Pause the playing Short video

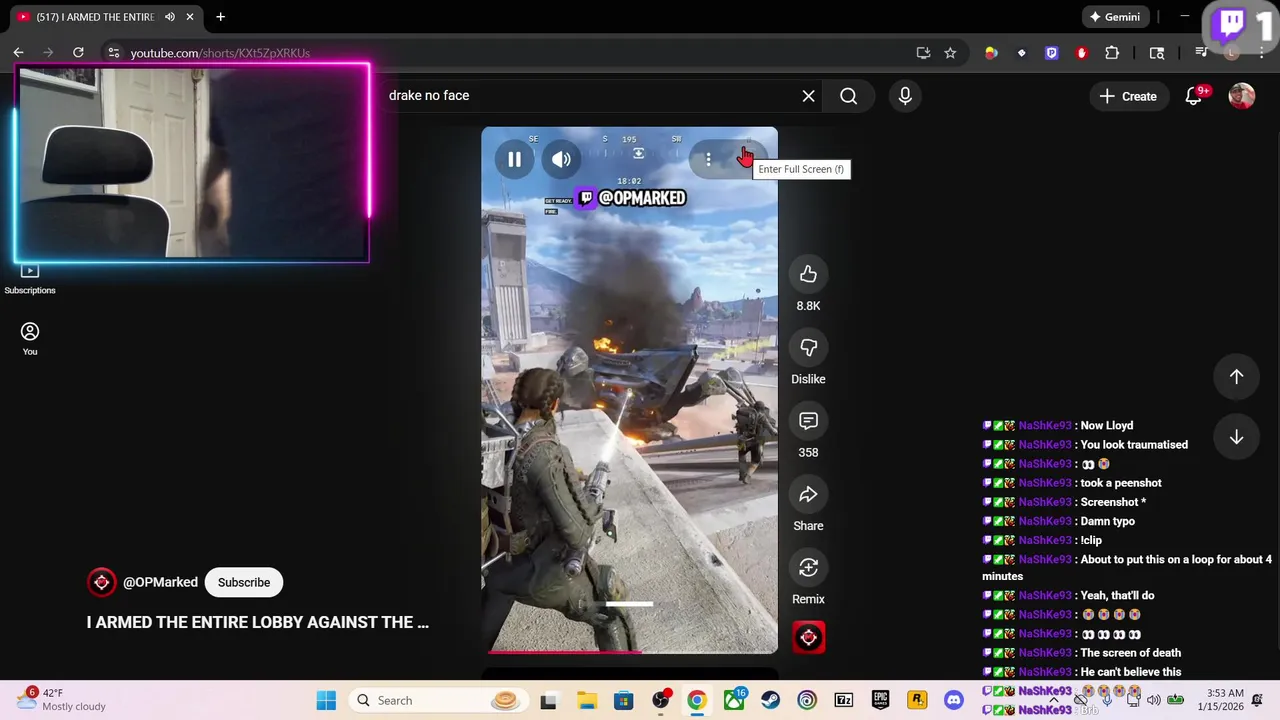[x=514, y=159]
